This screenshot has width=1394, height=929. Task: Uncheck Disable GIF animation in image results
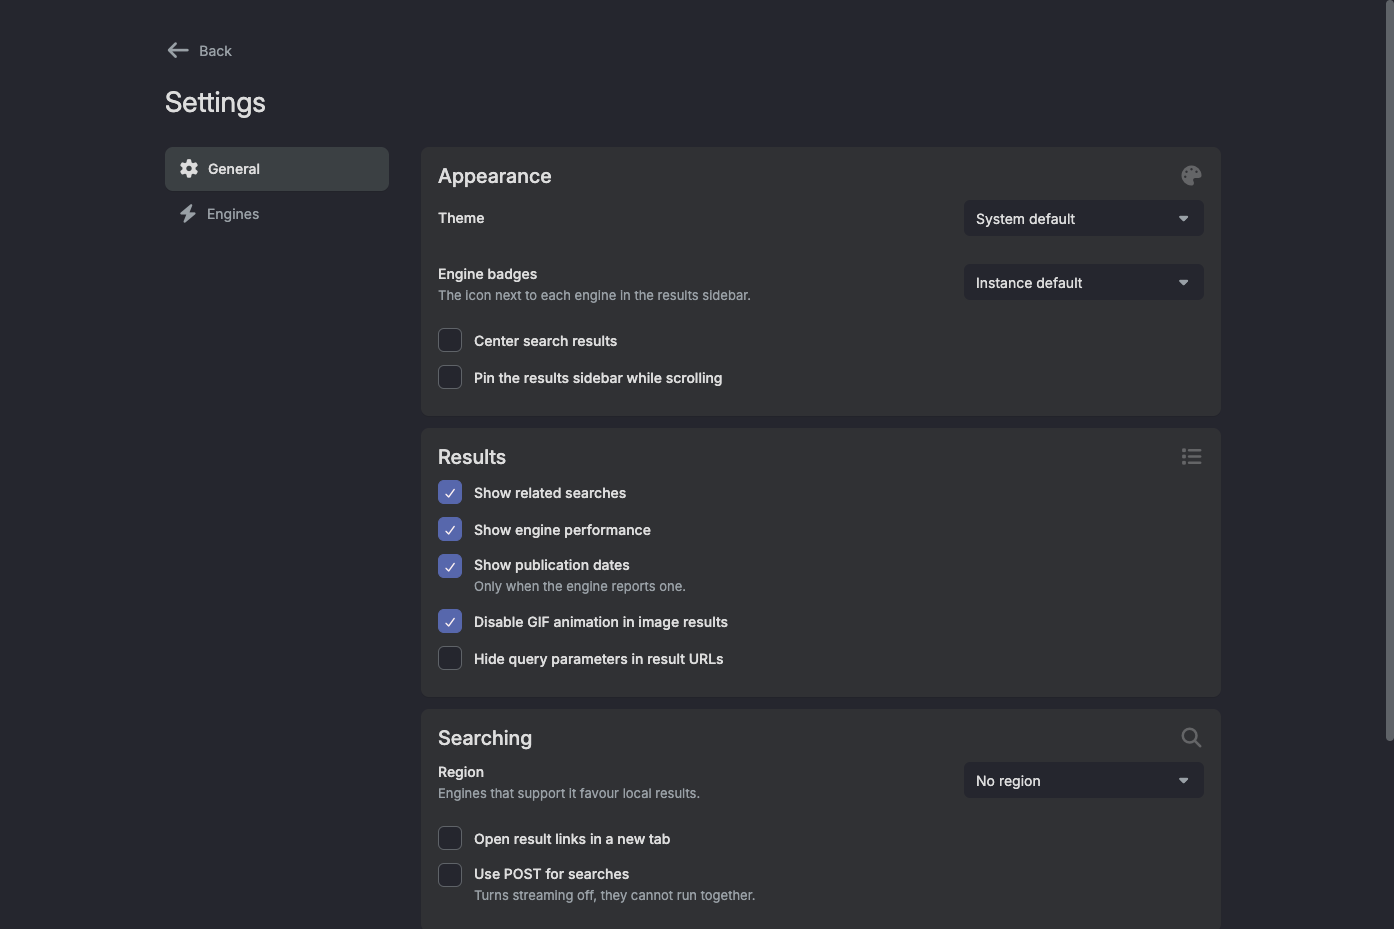click(450, 622)
